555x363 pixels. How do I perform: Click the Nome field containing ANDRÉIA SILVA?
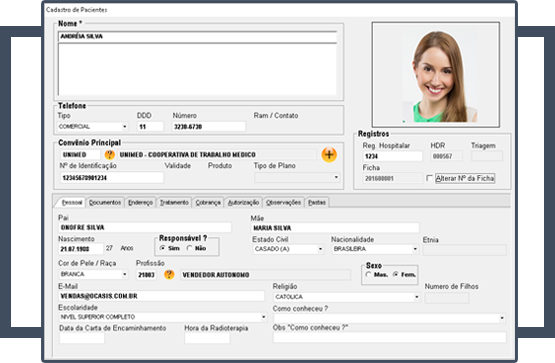pos(198,36)
